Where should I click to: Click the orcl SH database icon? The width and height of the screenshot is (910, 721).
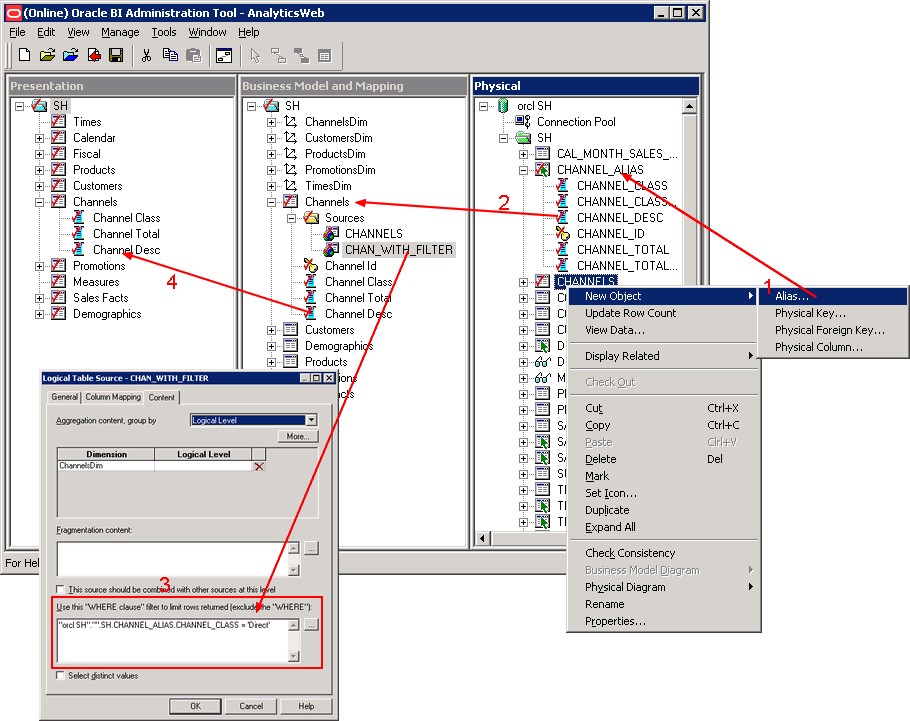coord(503,106)
